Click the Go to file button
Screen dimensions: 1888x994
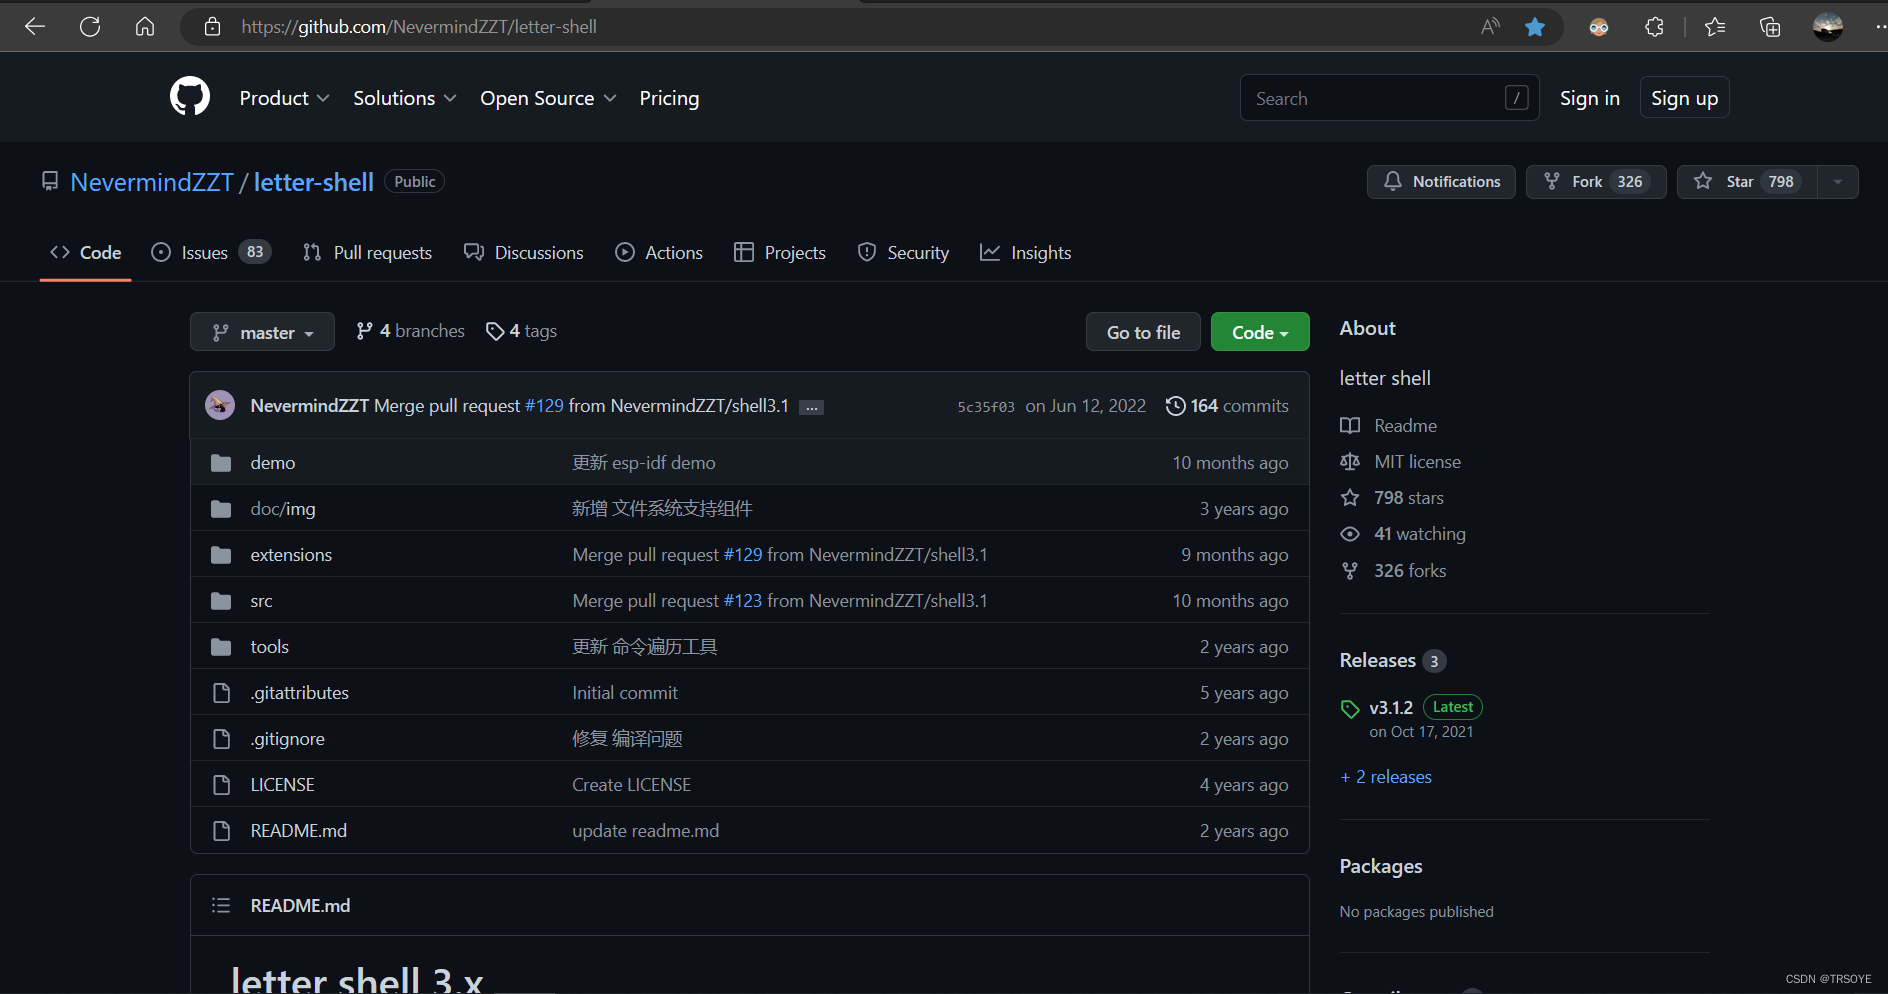click(x=1143, y=332)
